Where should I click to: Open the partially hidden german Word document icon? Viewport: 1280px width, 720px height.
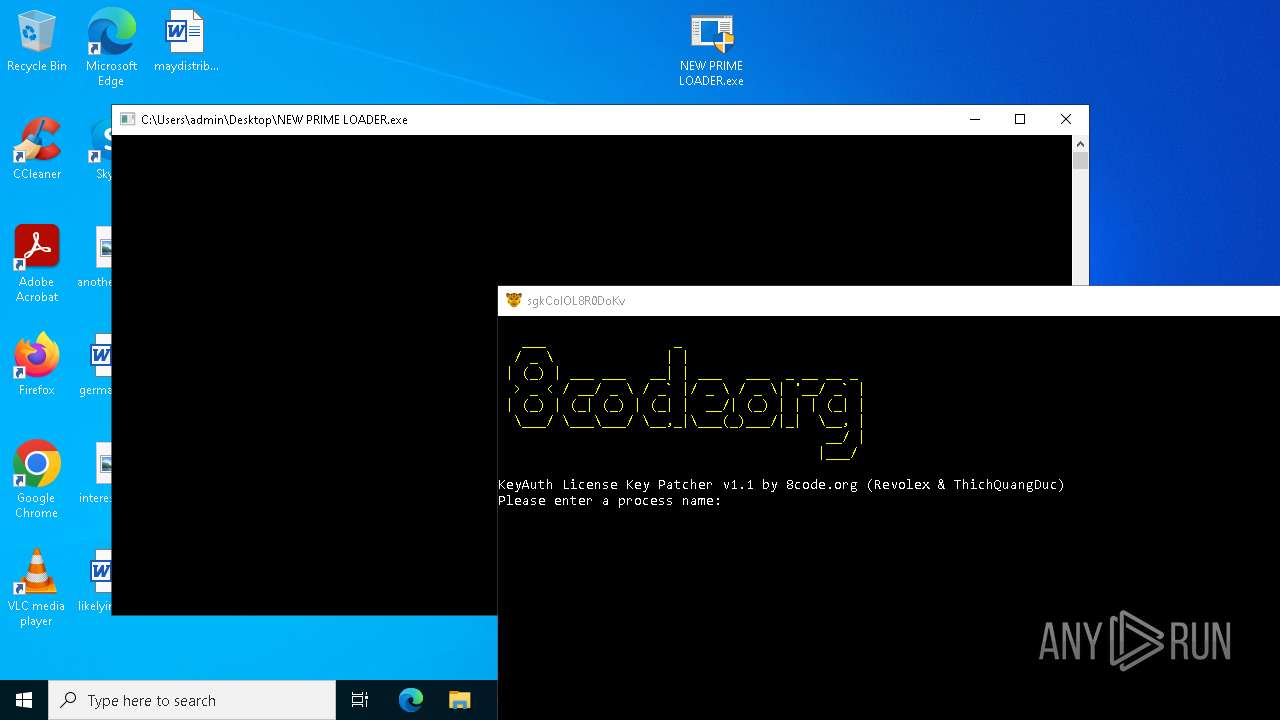98,365
